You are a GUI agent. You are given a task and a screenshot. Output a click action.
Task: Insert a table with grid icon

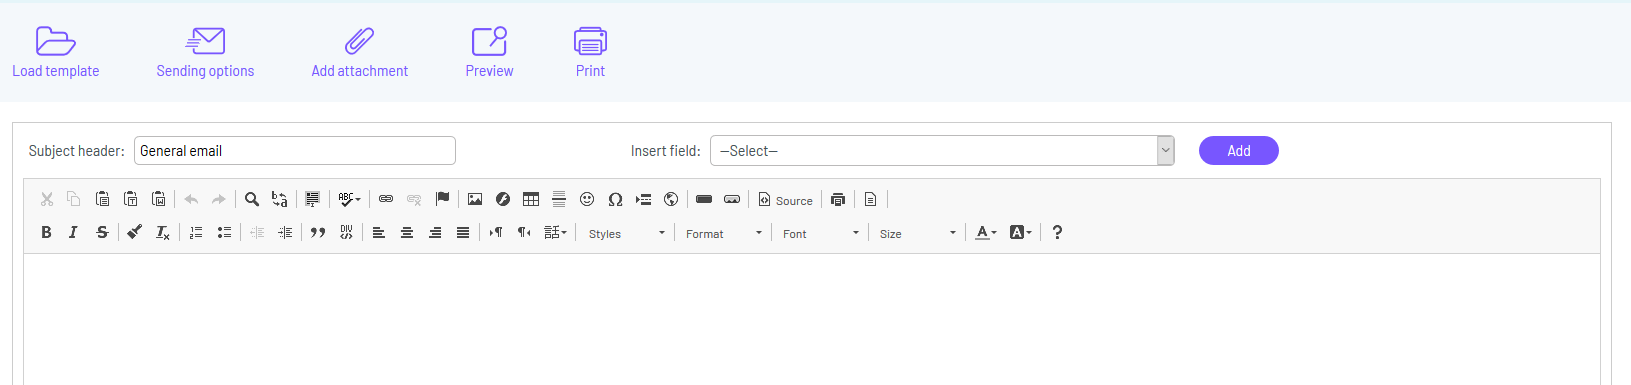tap(531, 199)
